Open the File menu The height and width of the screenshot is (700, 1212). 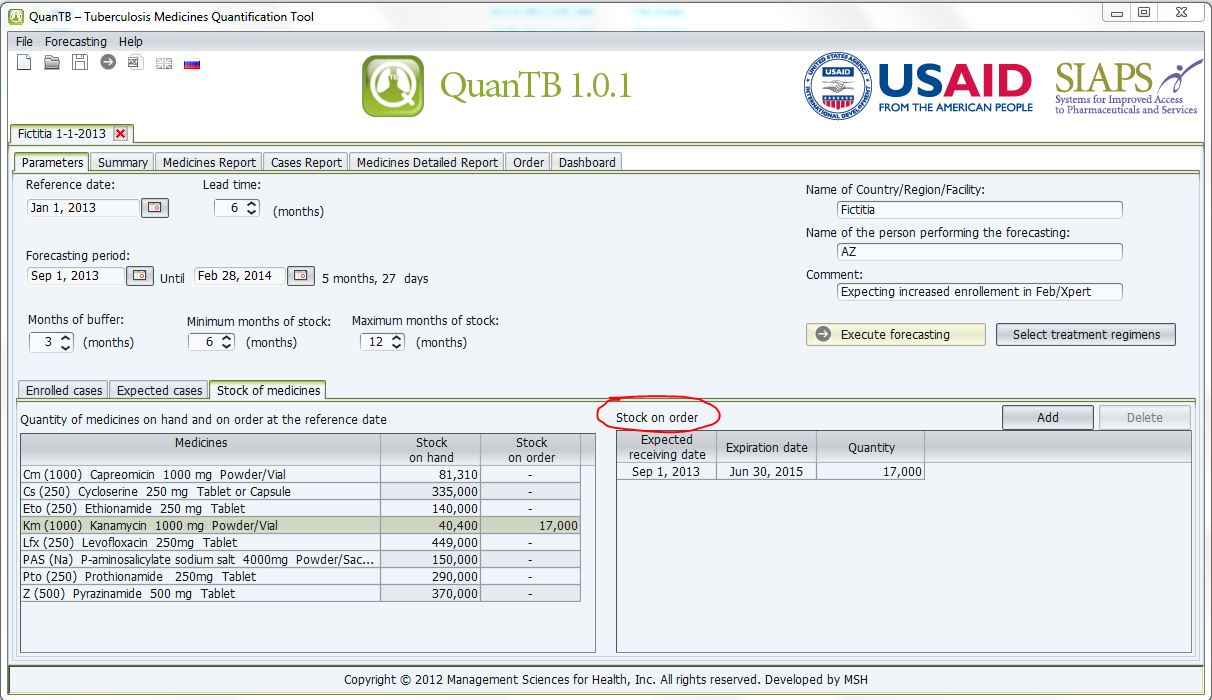(x=25, y=42)
